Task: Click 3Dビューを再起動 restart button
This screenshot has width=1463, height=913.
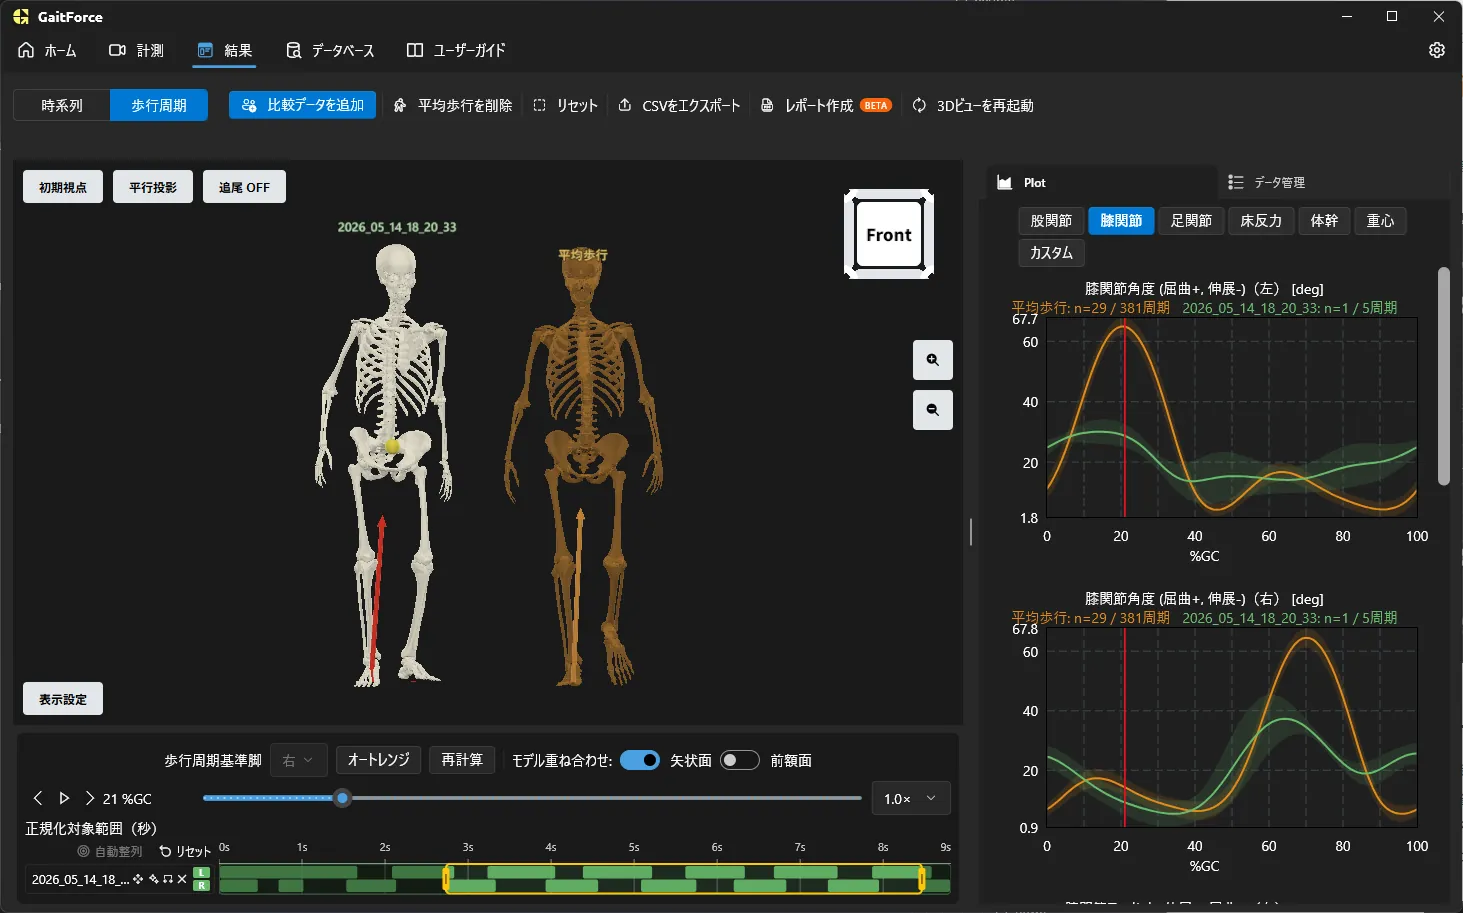Action: point(973,105)
